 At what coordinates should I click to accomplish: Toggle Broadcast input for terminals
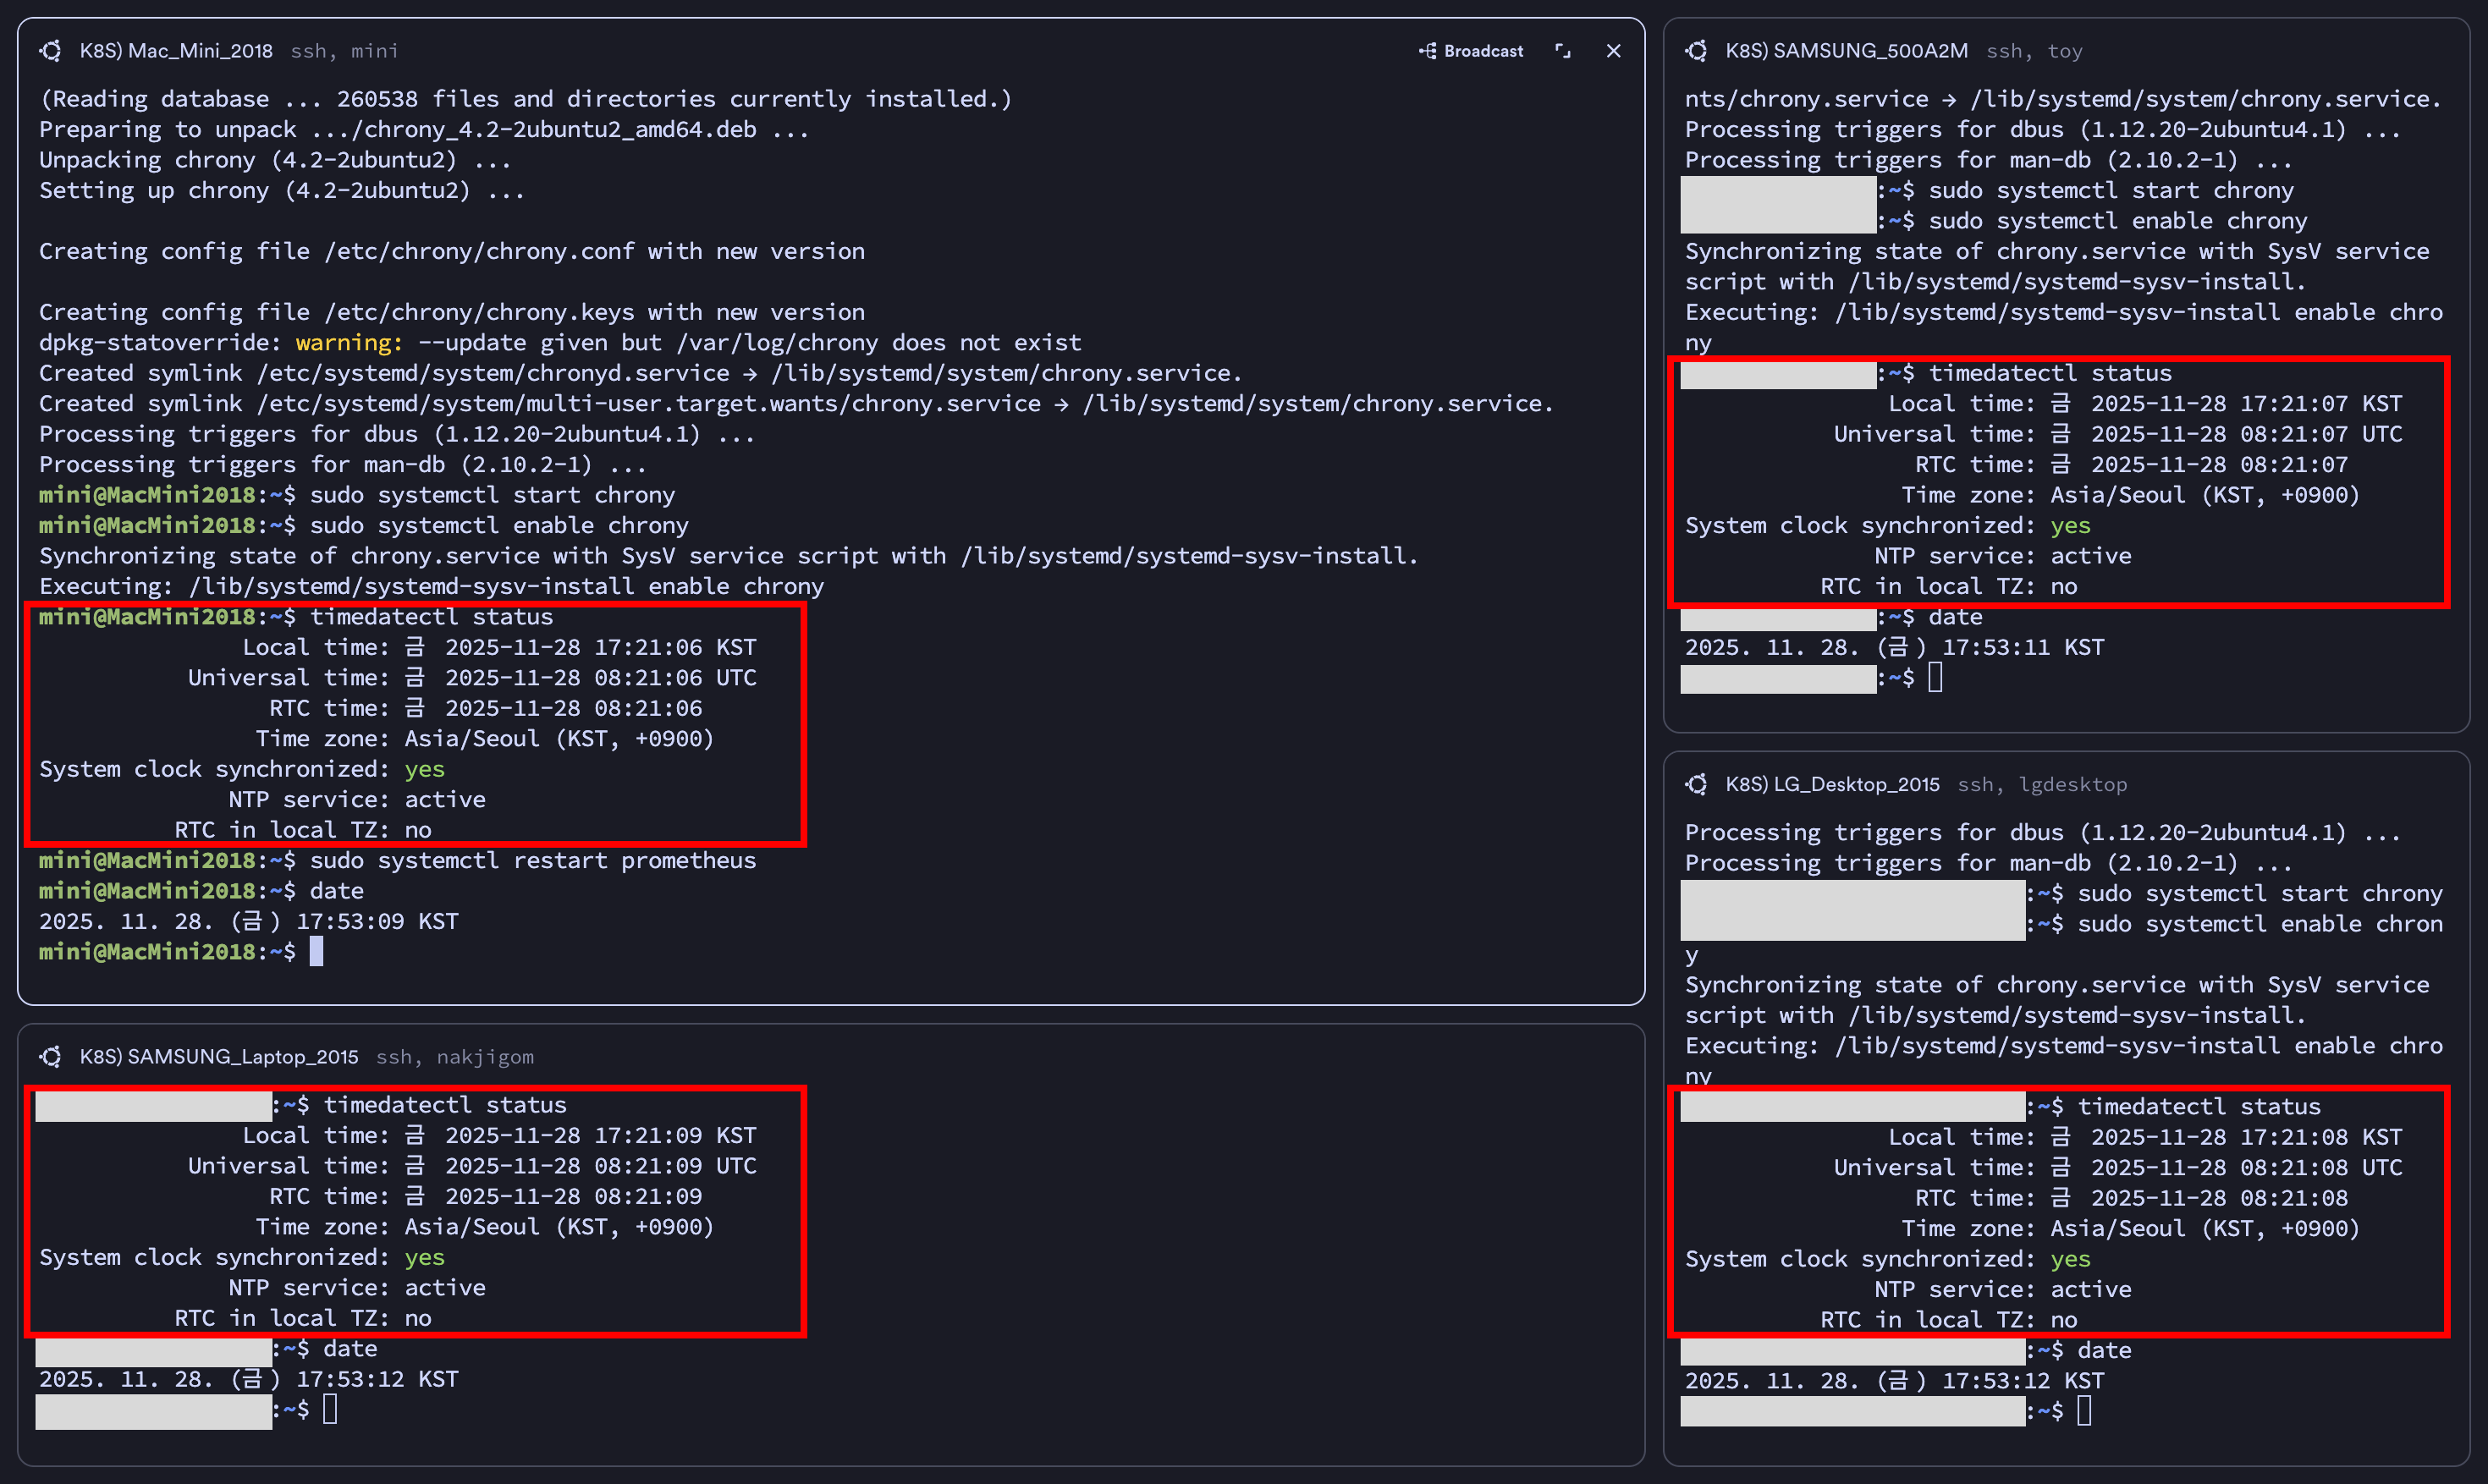click(x=1483, y=51)
